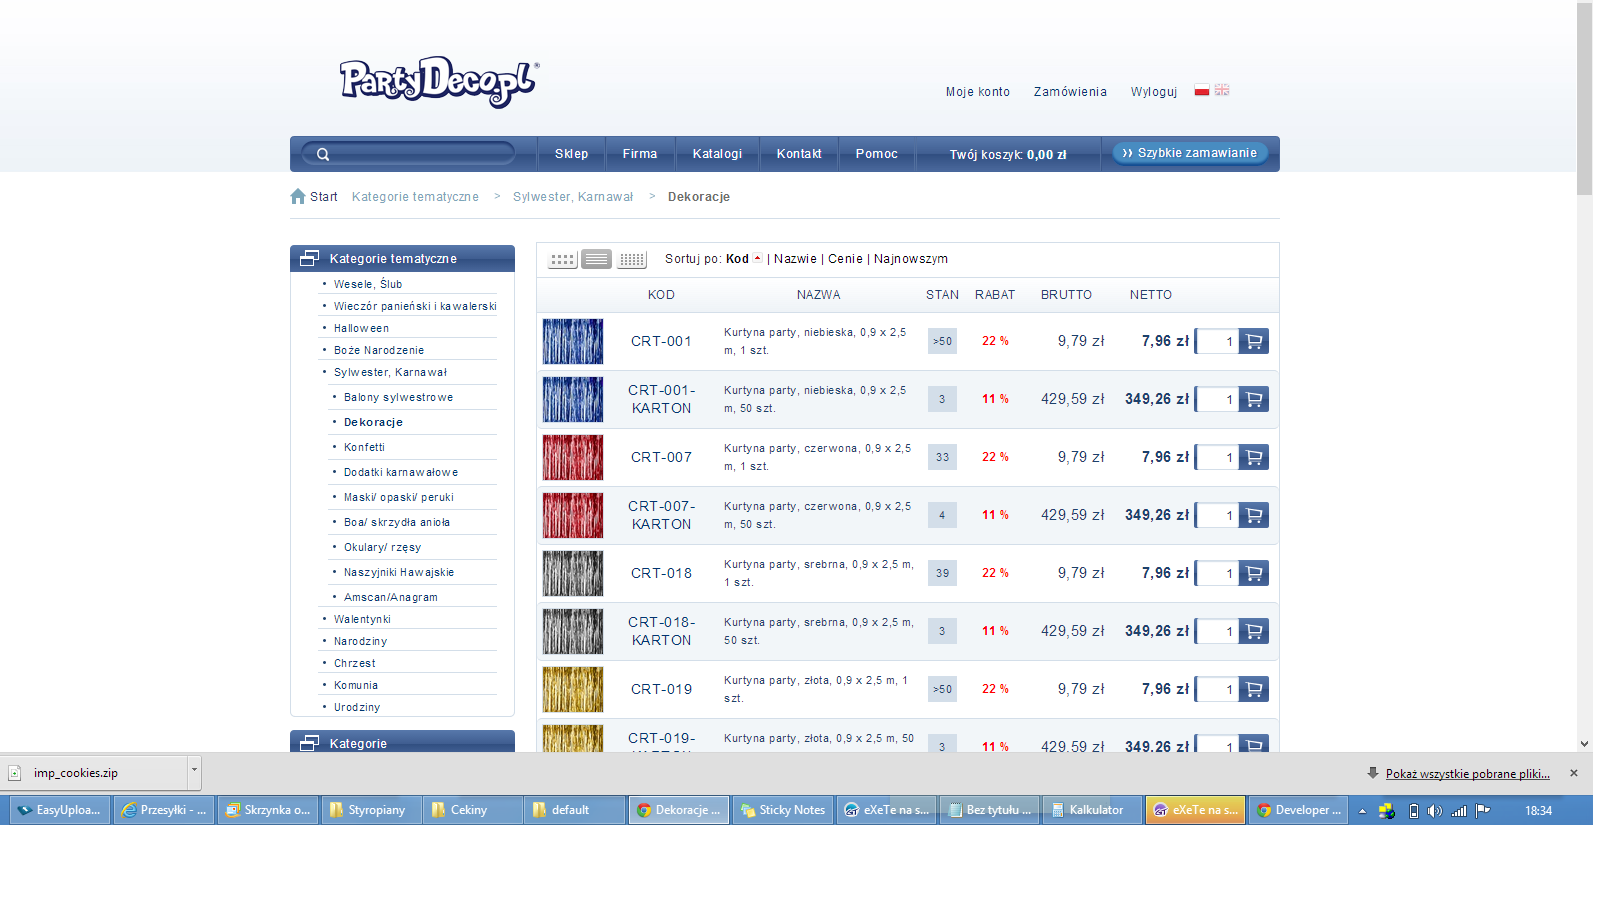Open the Katalogi menu

717,154
